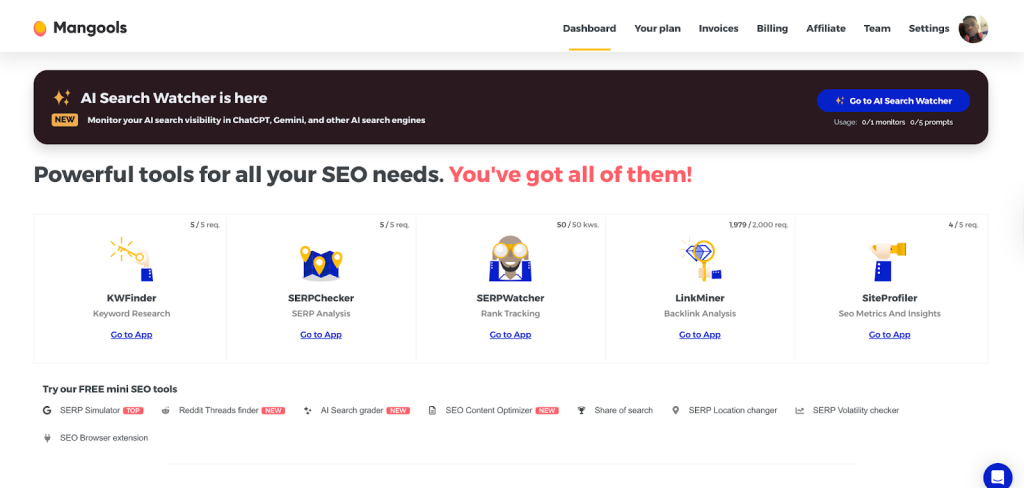Open the SEO Content Optimizer link
Image resolution: width=1024 pixels, height=488 pixels.
coord(488,410)
